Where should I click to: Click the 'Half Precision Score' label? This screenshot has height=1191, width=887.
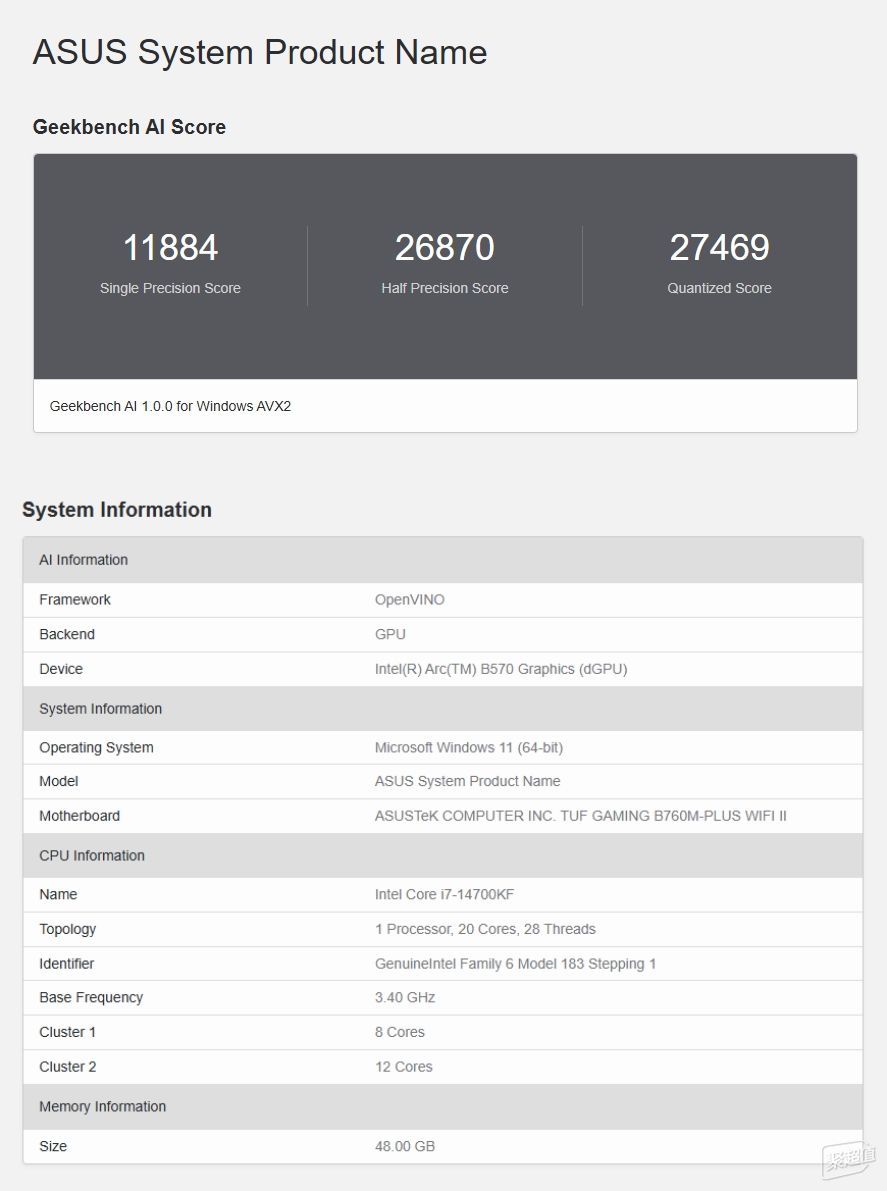point(445,288)
